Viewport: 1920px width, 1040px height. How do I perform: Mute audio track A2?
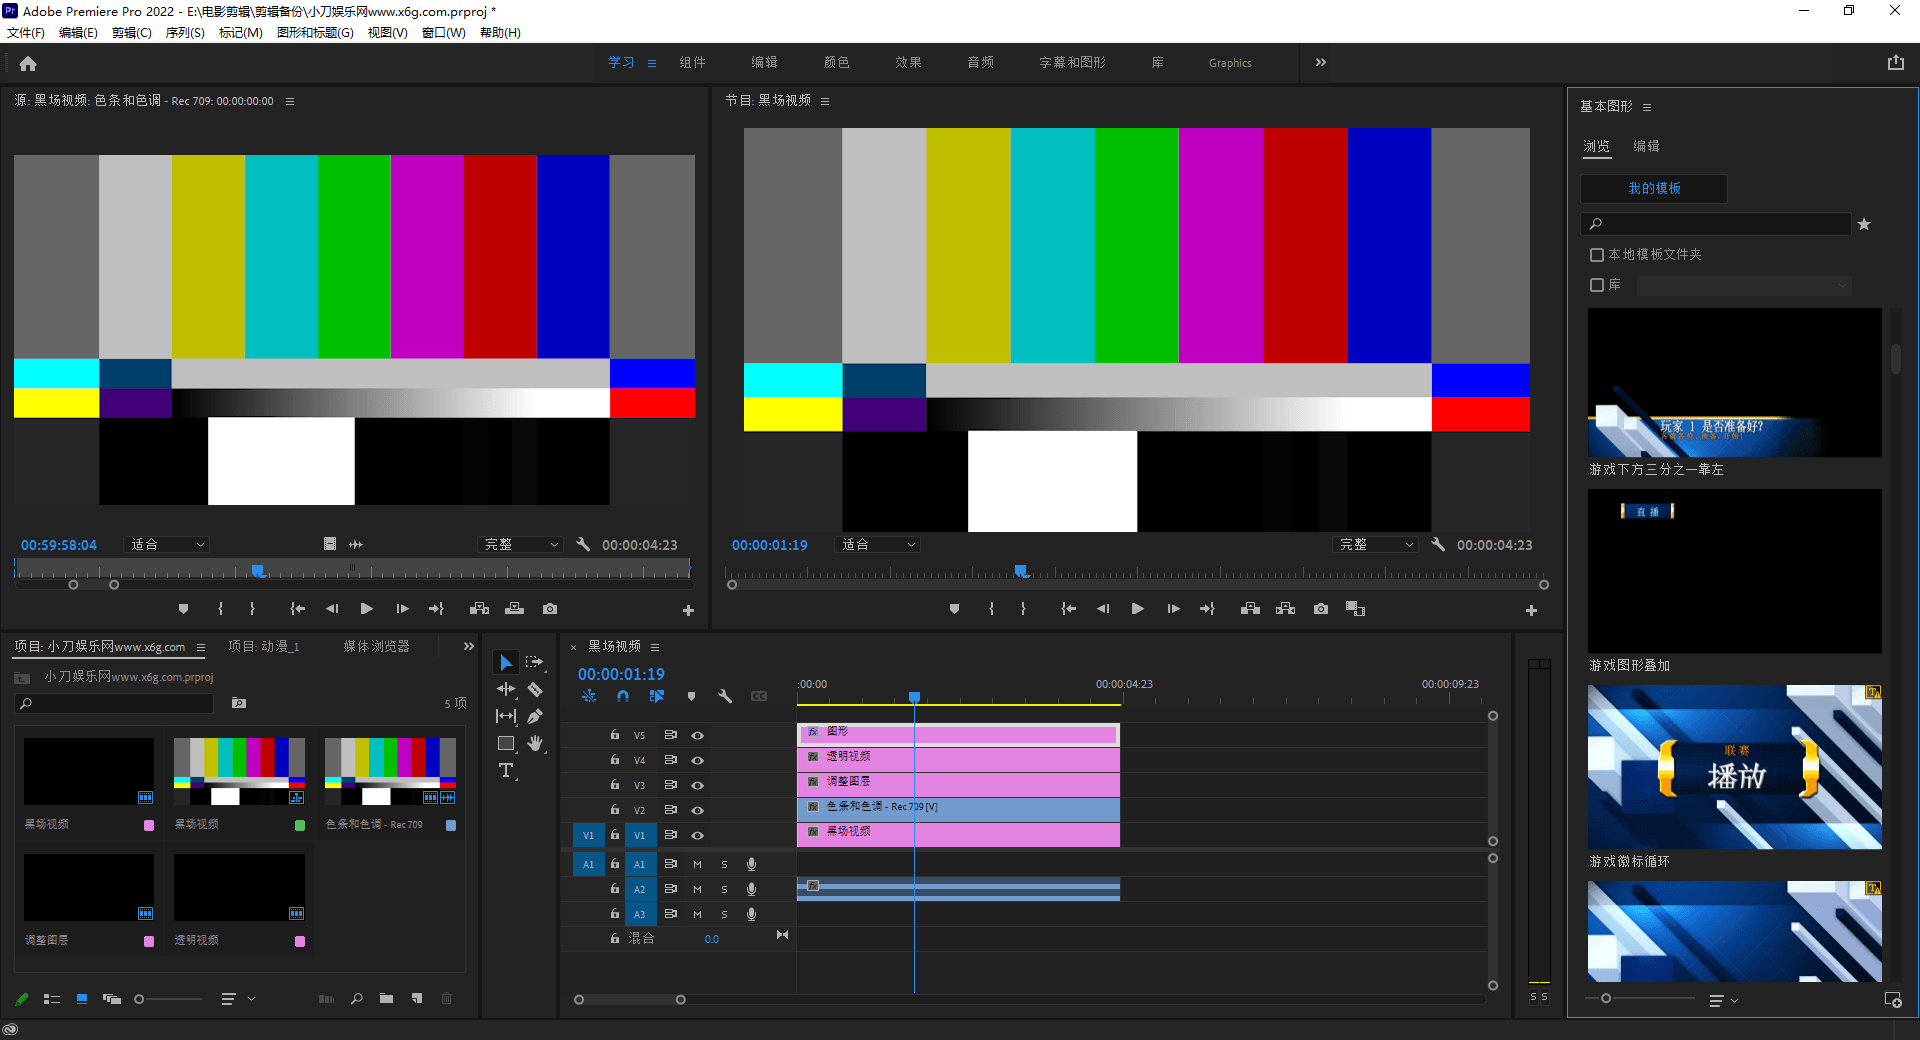point(697,888)
